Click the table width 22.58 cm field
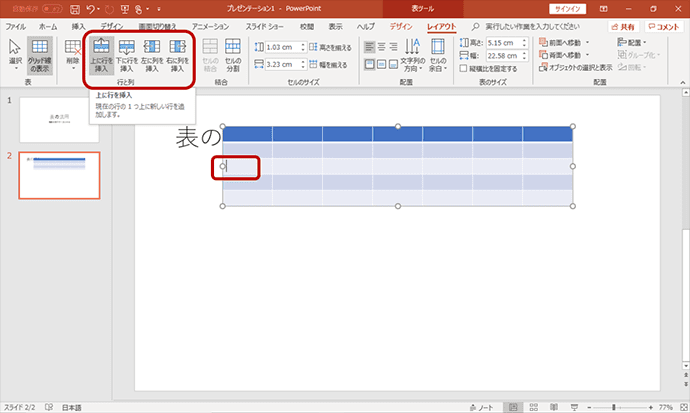 tap(503, 56)
